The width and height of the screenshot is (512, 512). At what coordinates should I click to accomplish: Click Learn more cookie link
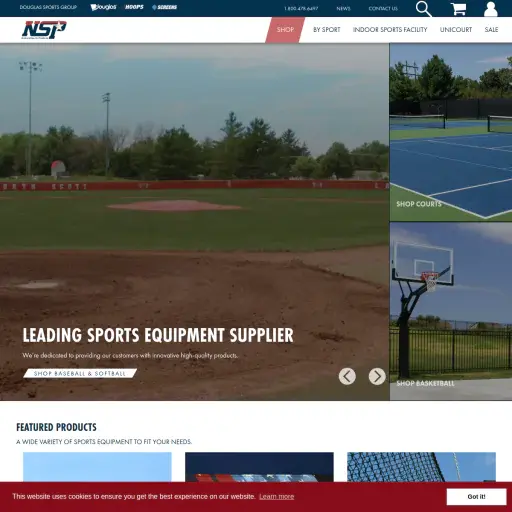[x=277, y=497]
